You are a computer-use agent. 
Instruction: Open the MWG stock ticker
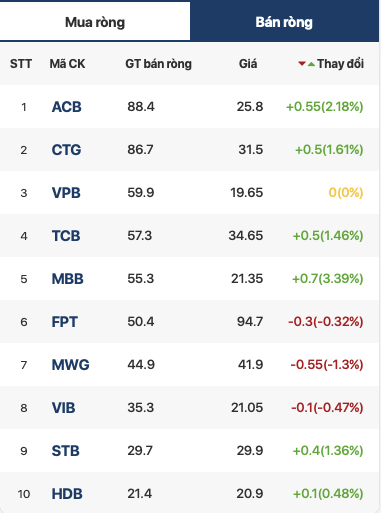(x=71, y=365)
